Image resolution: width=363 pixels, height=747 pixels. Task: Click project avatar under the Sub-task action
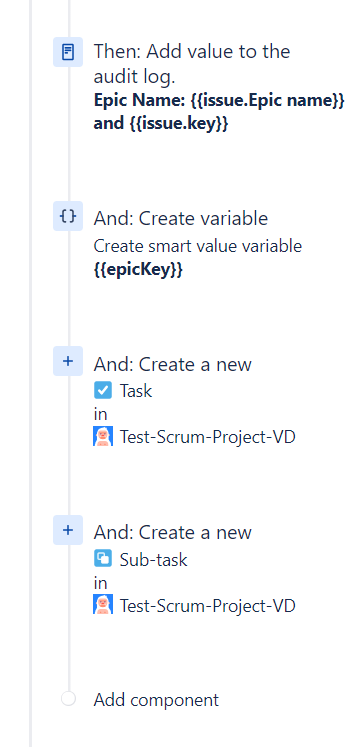pos(103,604)
